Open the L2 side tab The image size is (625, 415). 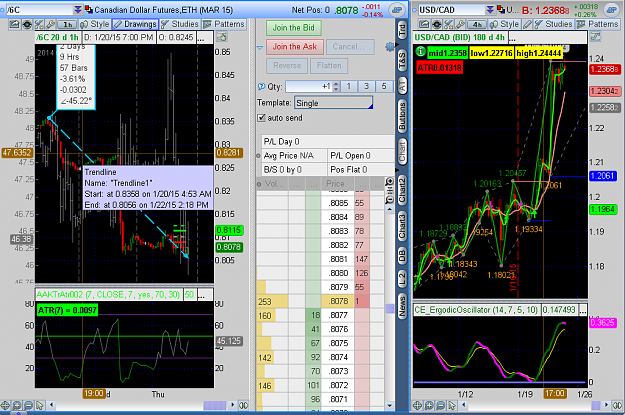tap(402, 279)
